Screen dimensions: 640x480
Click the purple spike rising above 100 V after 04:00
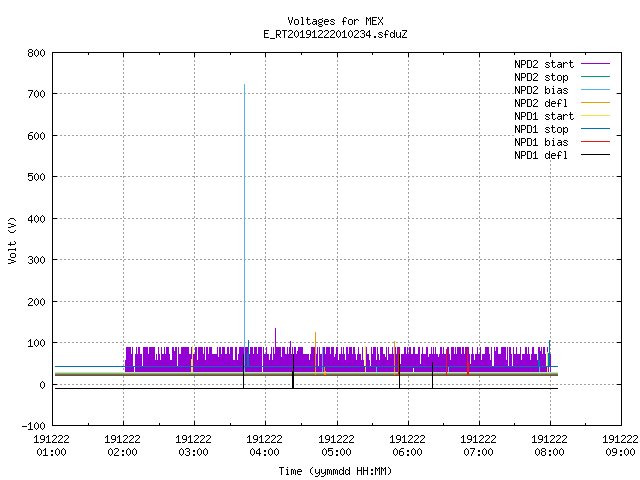click(276, 337)
